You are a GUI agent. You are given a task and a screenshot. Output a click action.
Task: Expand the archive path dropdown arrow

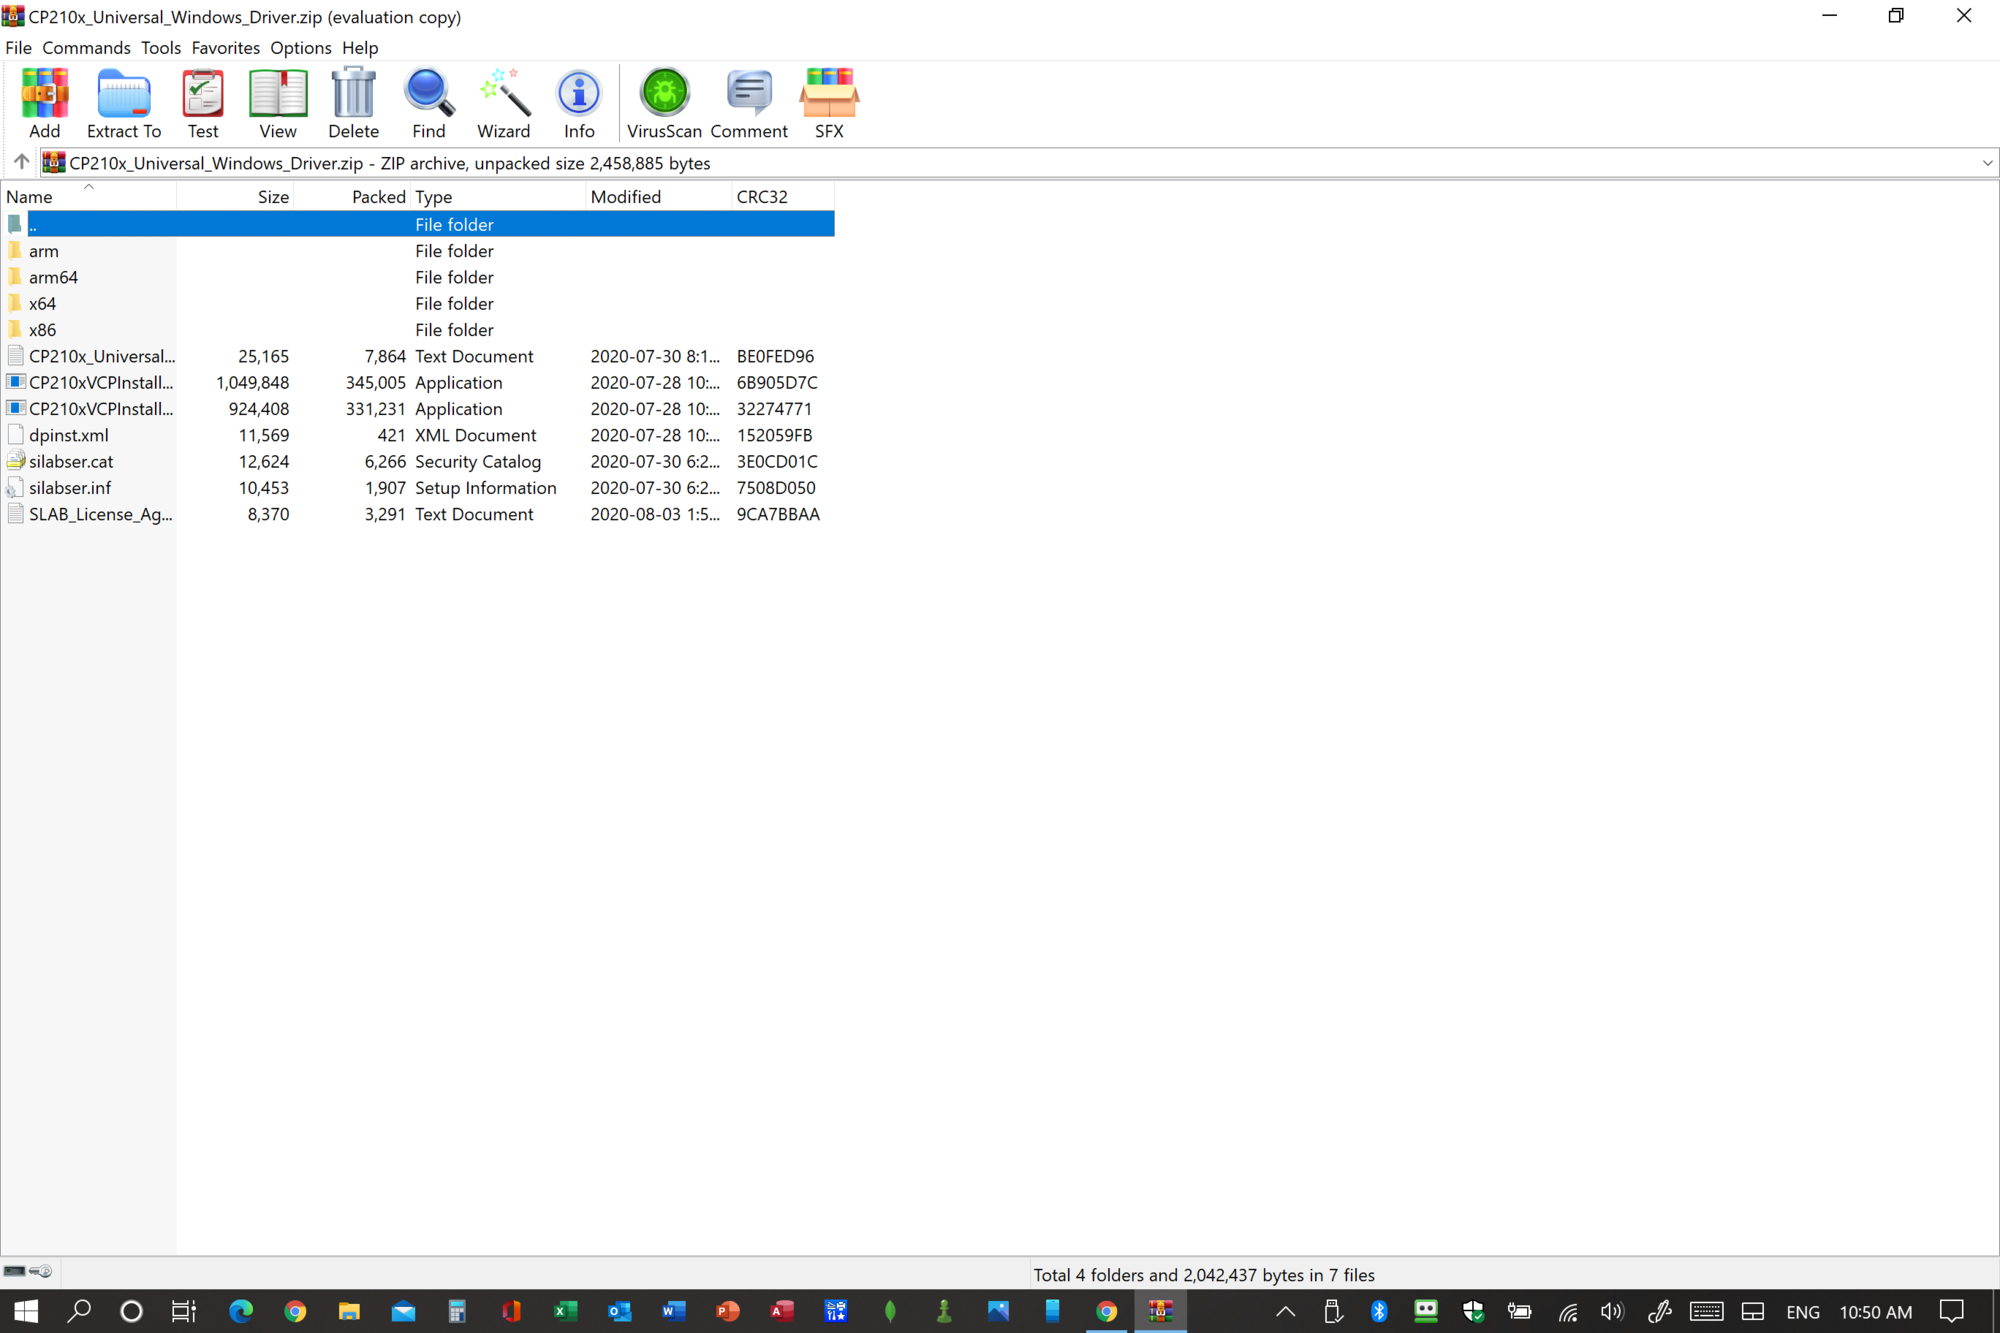[1986, 163]
